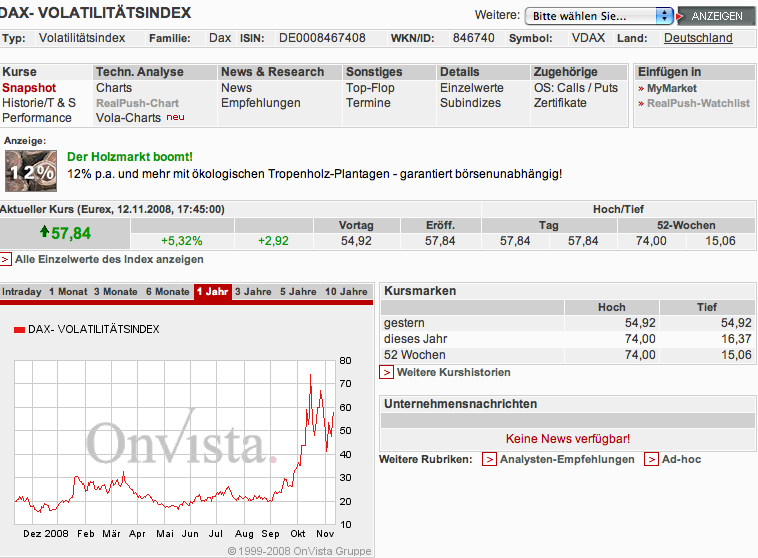Screen dimensions: 758x558
Task: Click 52-Wochen low value 15,06 in price bar
Action: 720,241
